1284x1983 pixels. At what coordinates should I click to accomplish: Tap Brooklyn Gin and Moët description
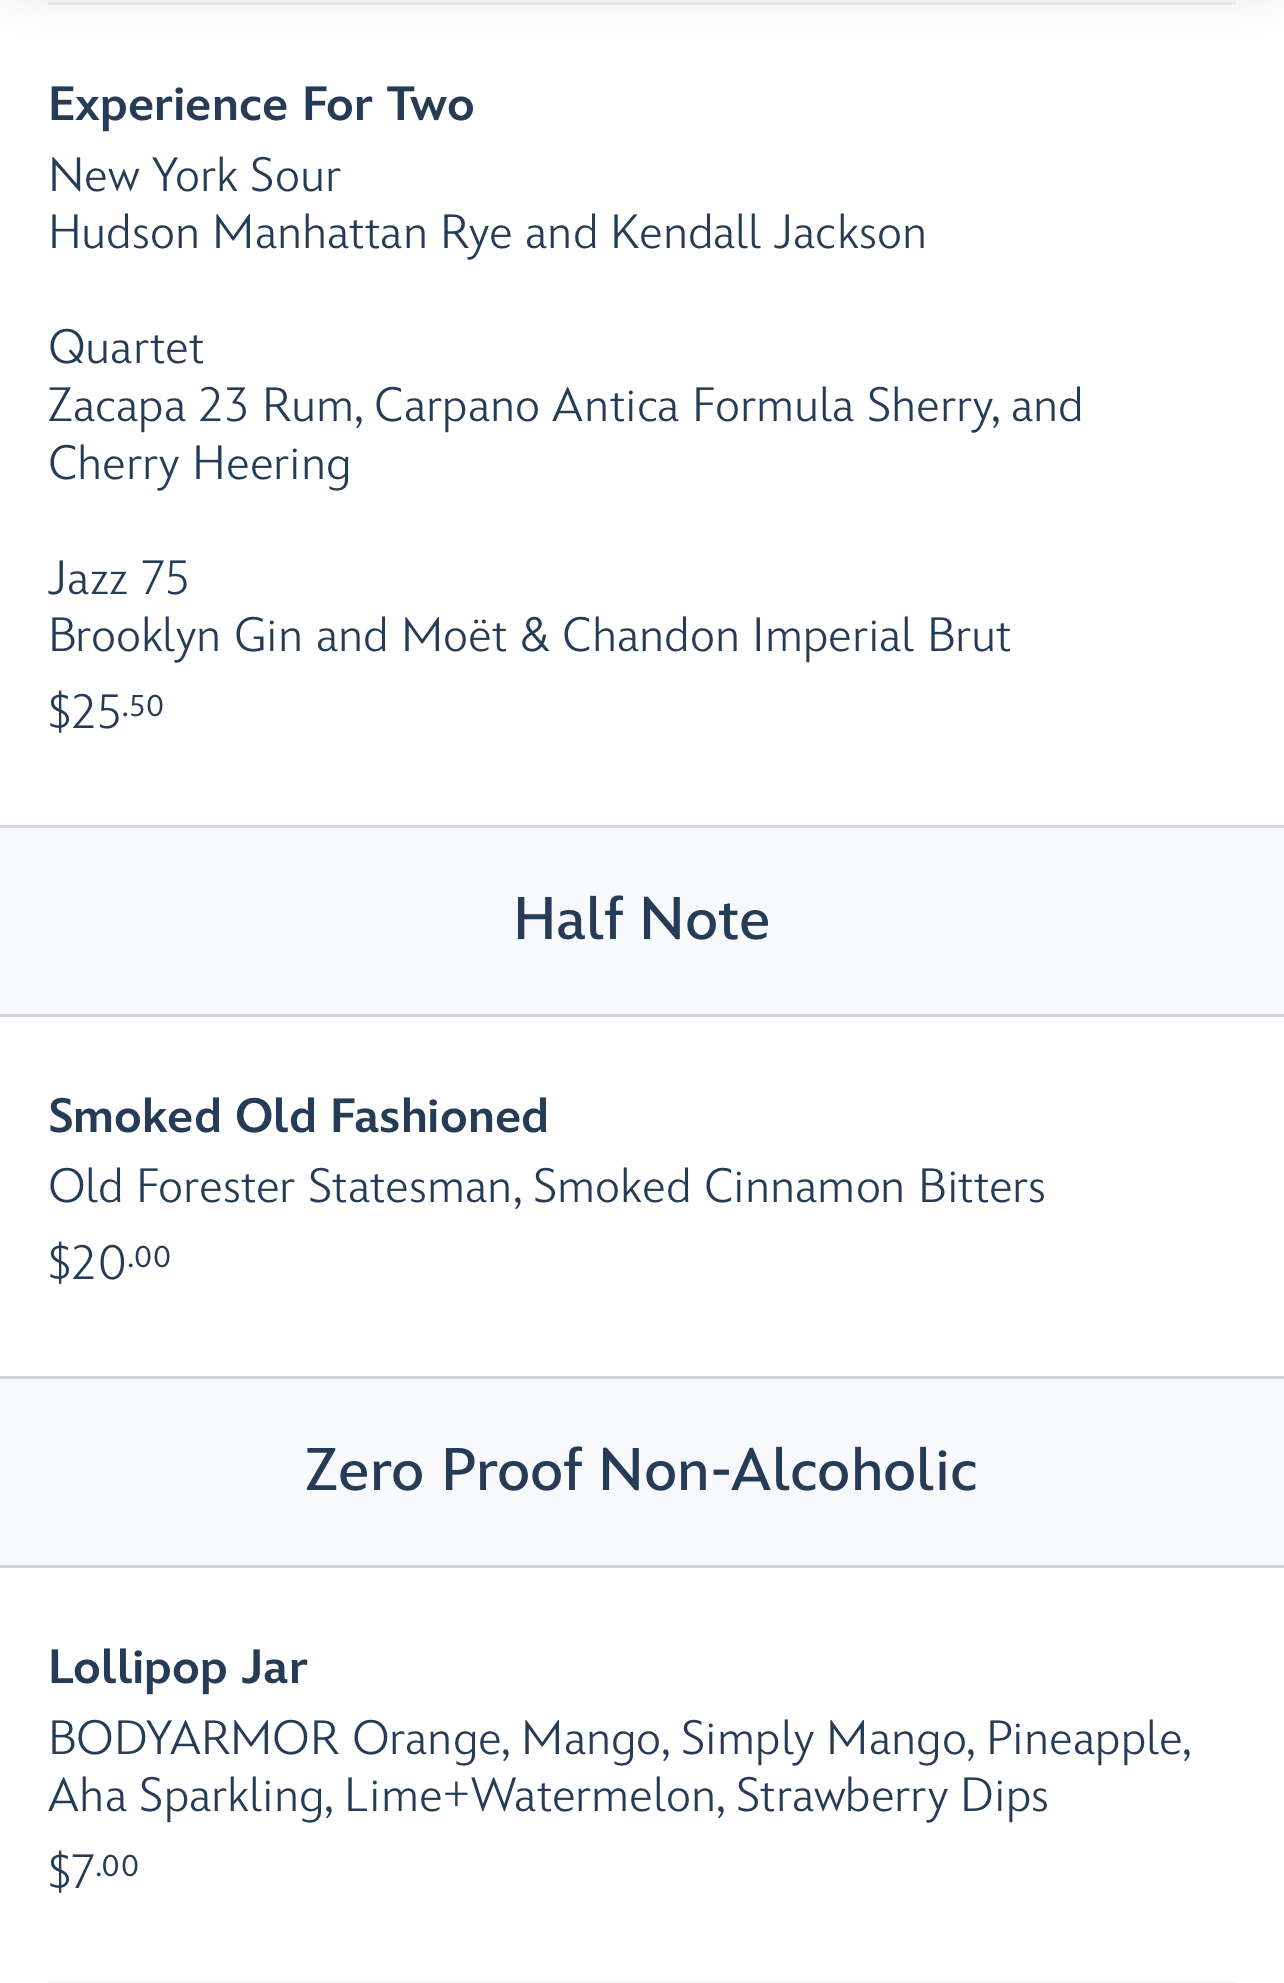(x=529, y=636)
